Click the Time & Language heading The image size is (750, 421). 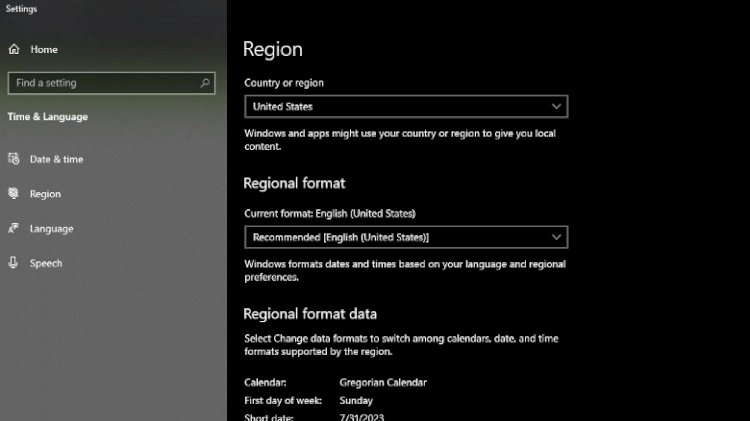[x=48, y=117]
